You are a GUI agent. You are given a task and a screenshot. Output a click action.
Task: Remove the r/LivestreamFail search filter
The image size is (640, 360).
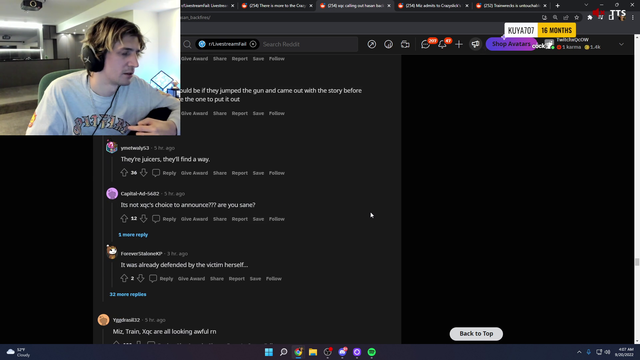point(253,44)
